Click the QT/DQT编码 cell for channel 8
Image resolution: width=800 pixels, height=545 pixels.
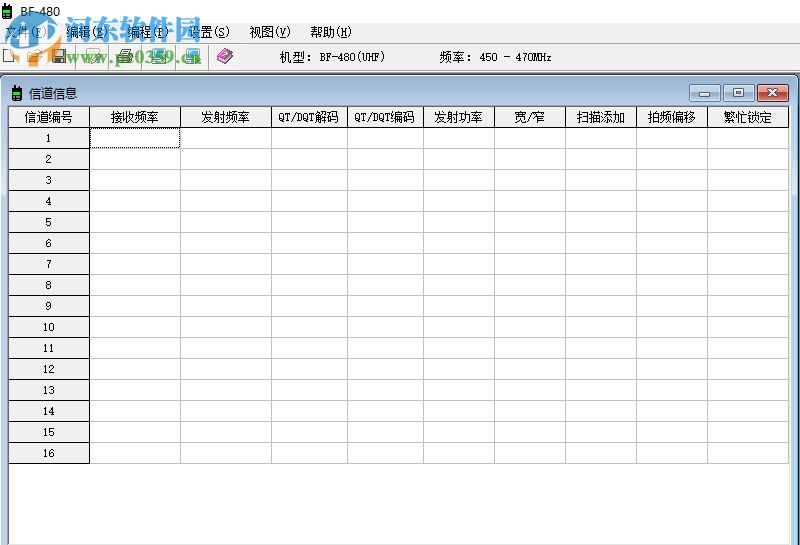(385, 285)
